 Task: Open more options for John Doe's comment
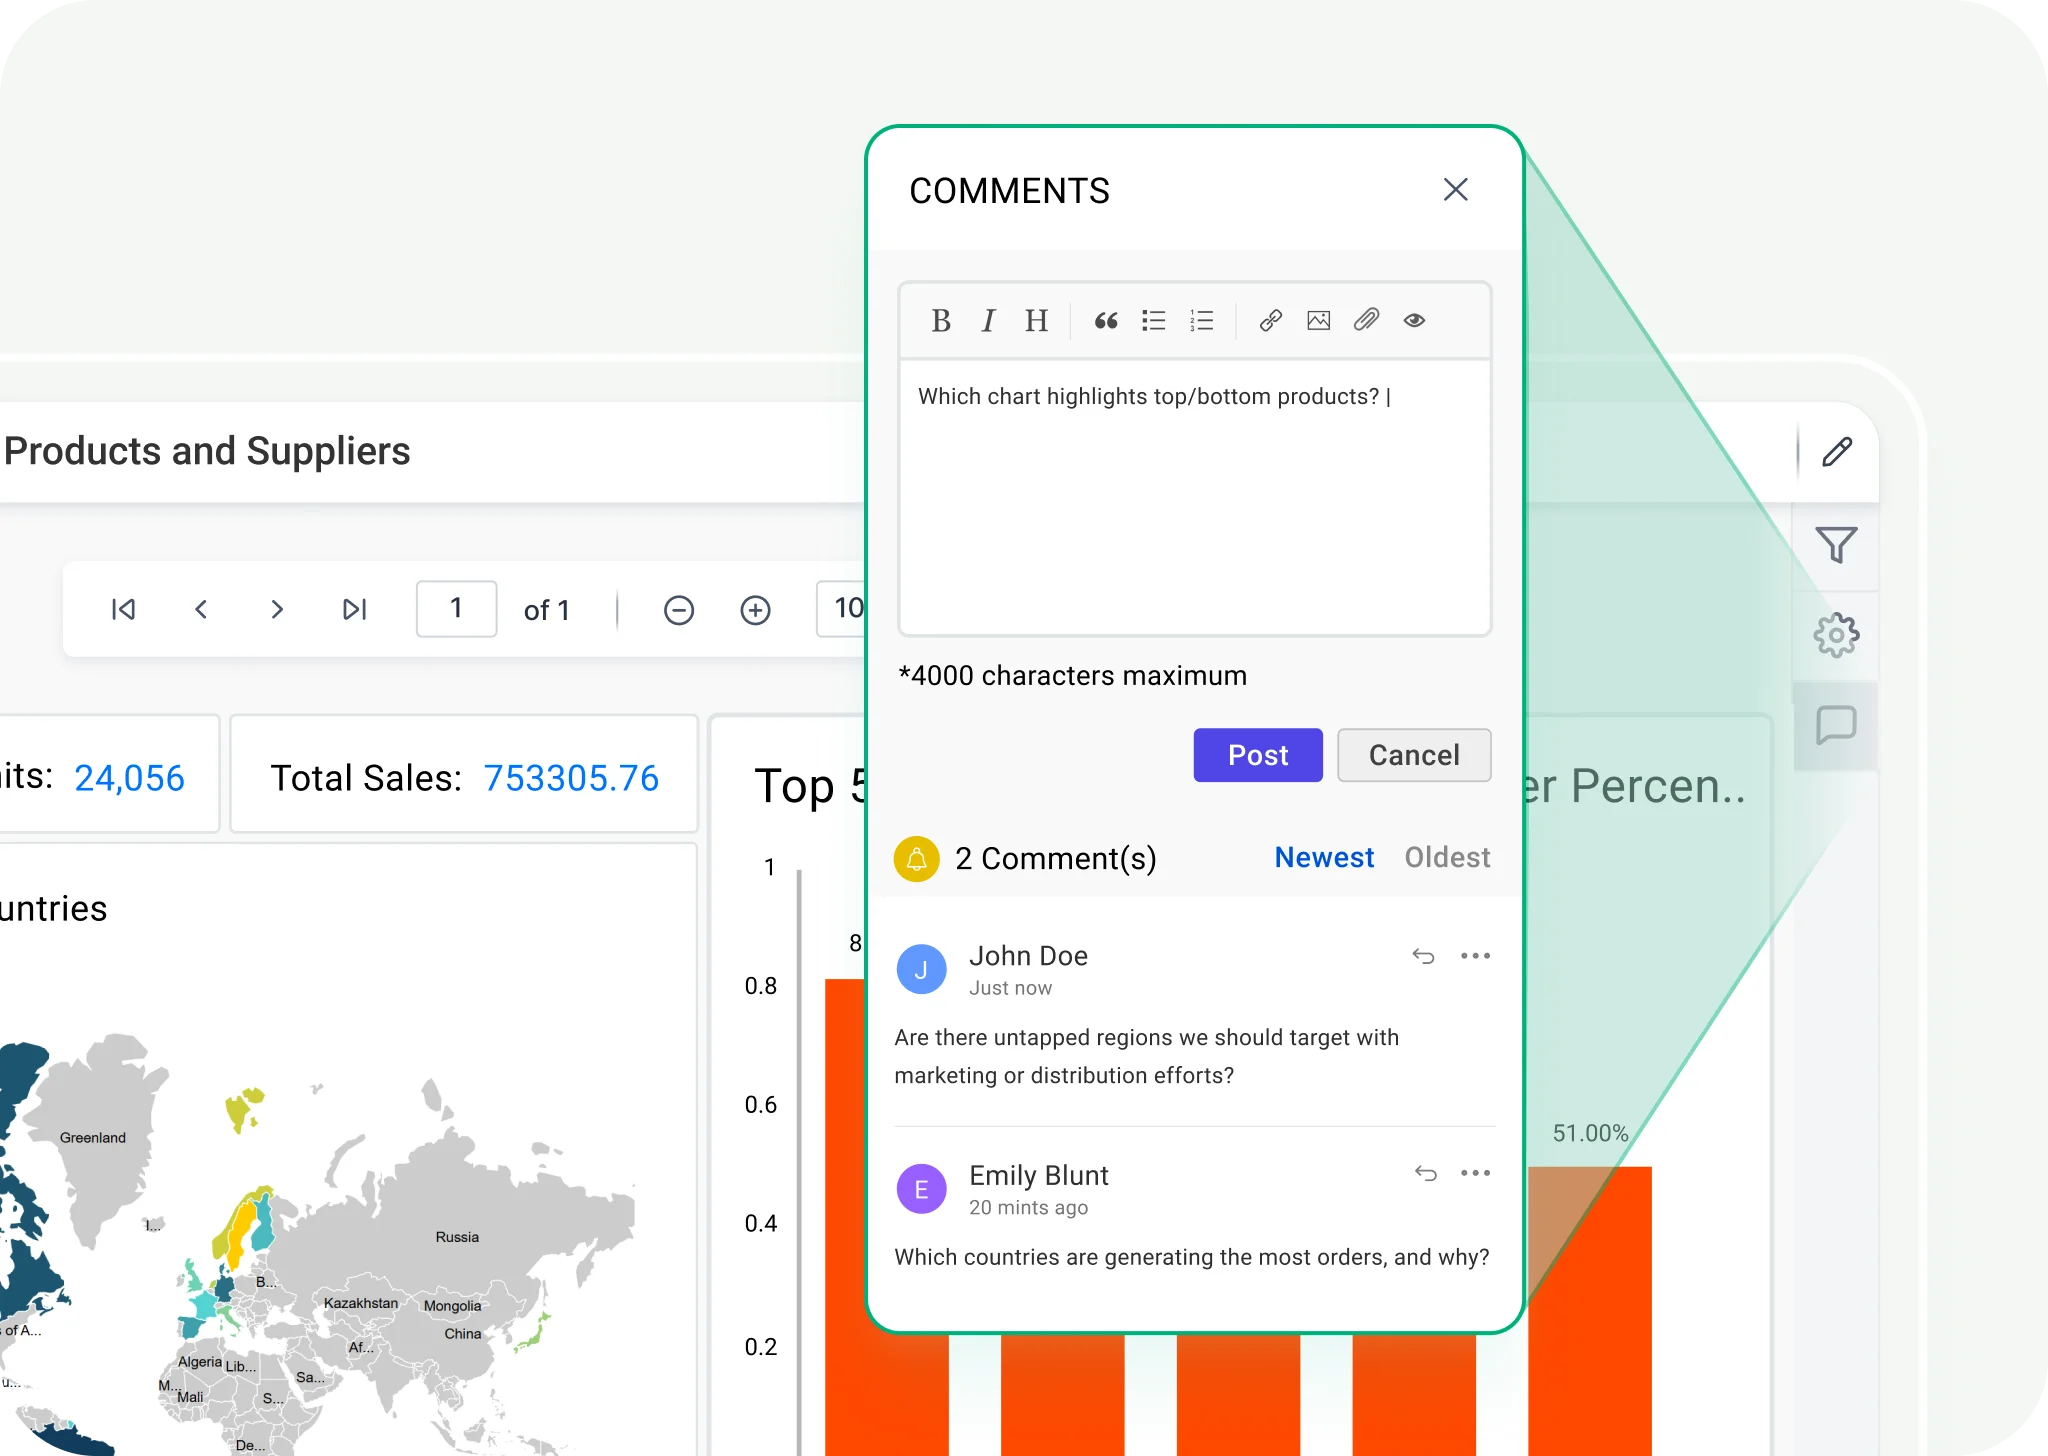[1475, 956]
